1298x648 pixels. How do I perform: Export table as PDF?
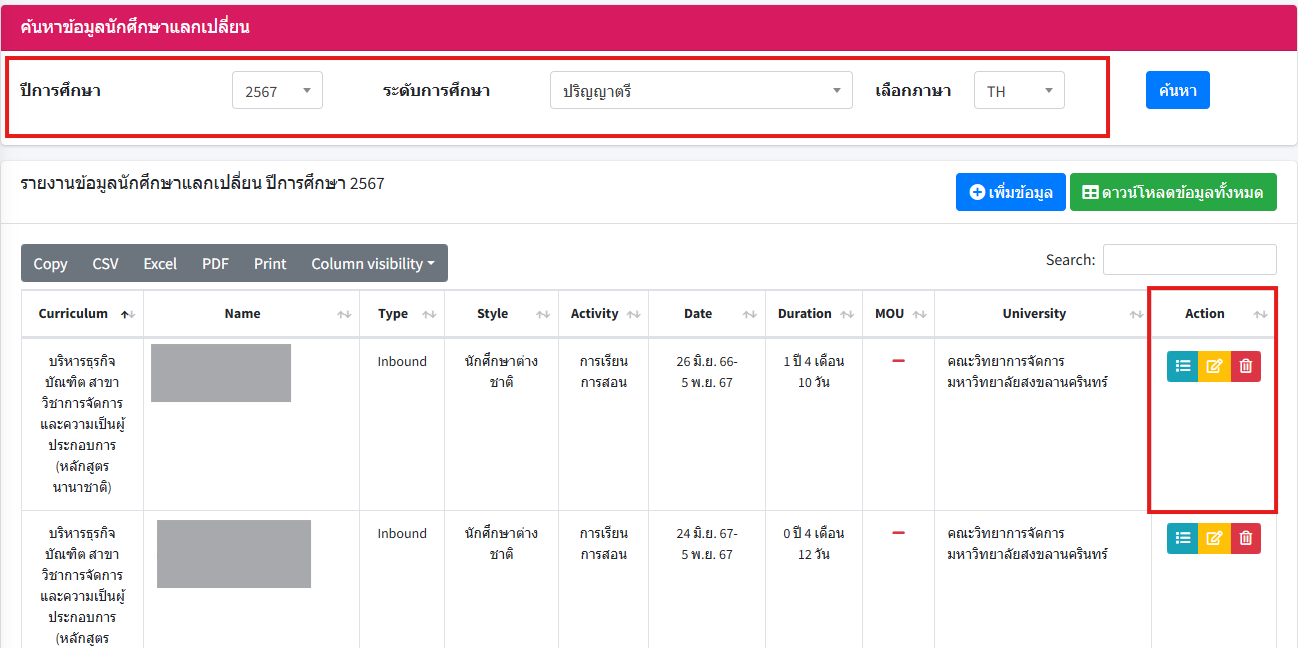coord(215,264)
